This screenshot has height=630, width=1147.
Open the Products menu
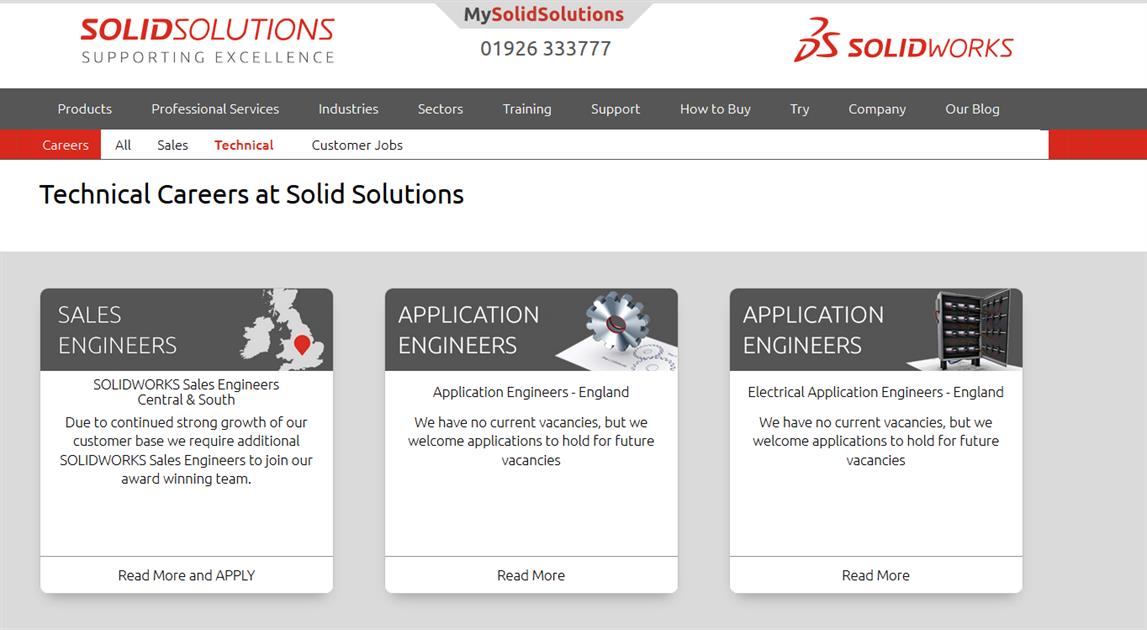(84, 109)
